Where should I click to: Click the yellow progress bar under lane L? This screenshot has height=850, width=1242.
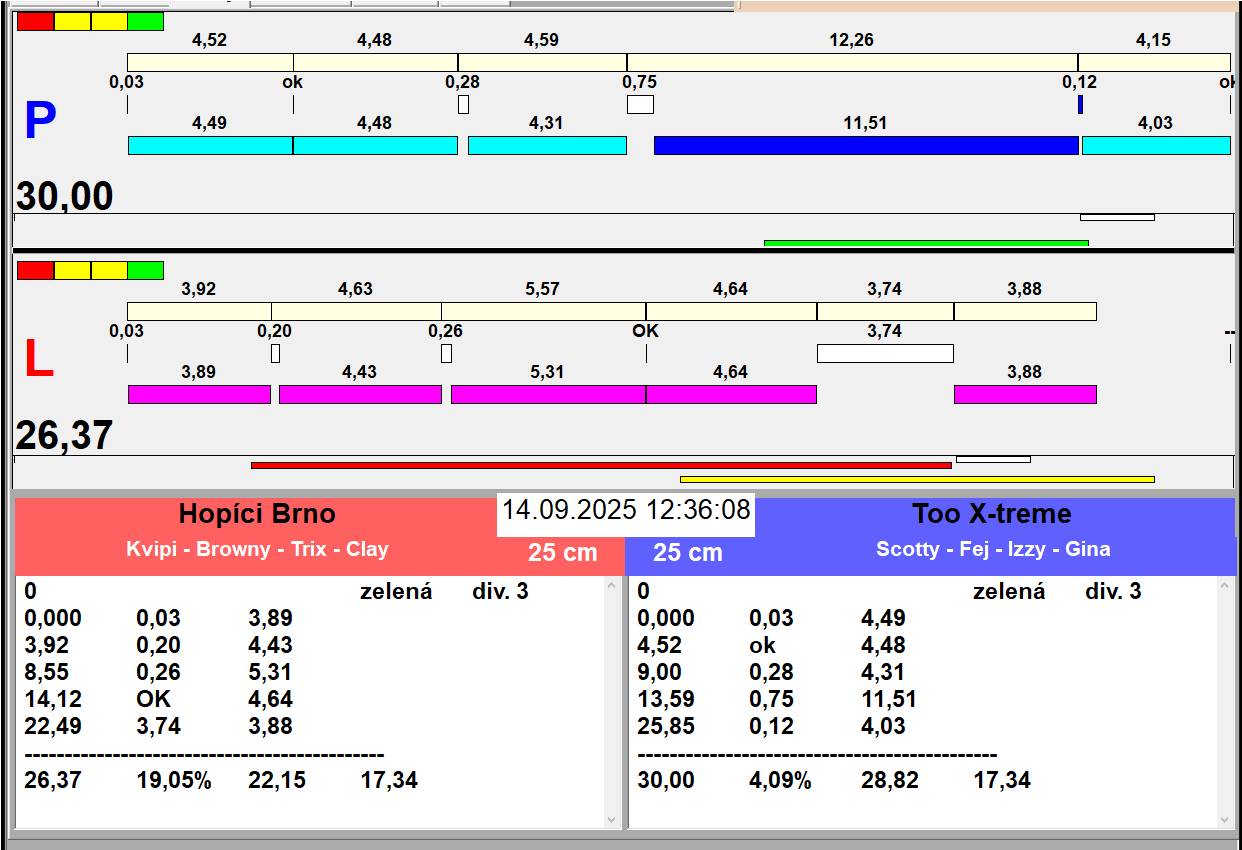click(917, 479)
